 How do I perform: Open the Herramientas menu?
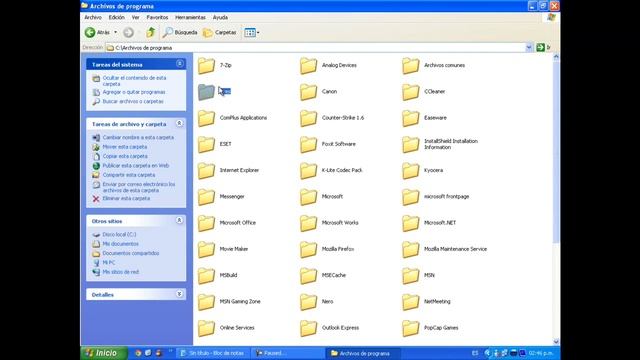(190, 18)
